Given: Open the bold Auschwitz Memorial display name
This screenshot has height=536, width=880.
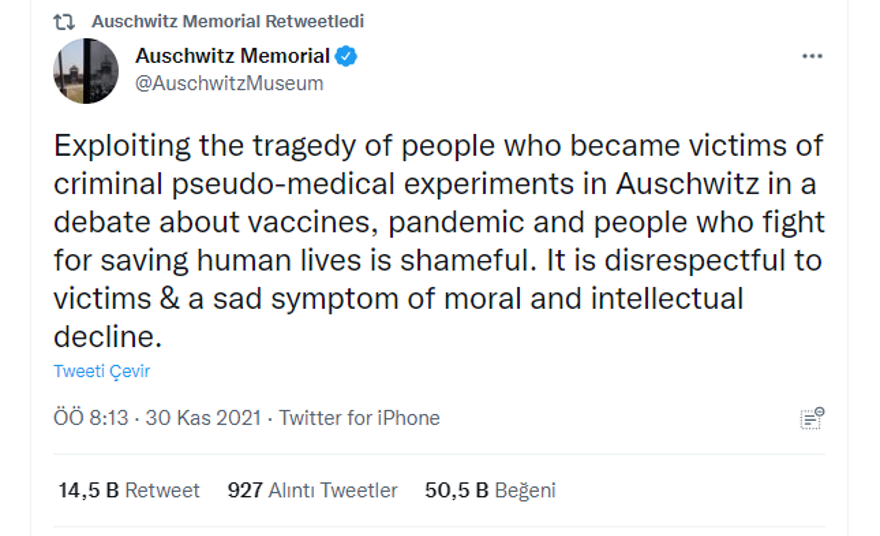Looking at the screenshot, I should pos(232,56).
